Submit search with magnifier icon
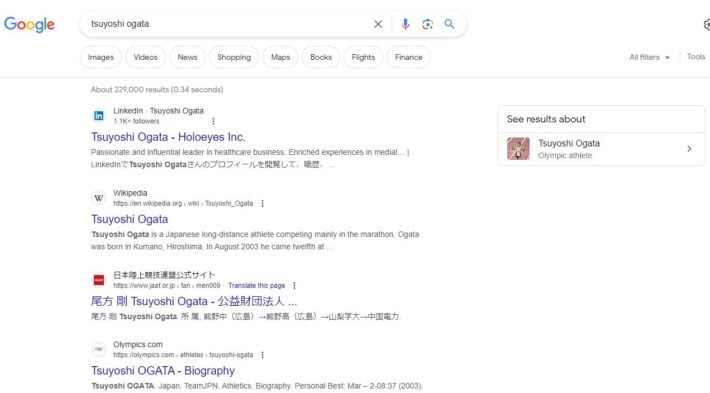Image resolution: width=710 pixels, height=393 pixels. point(449,24)
